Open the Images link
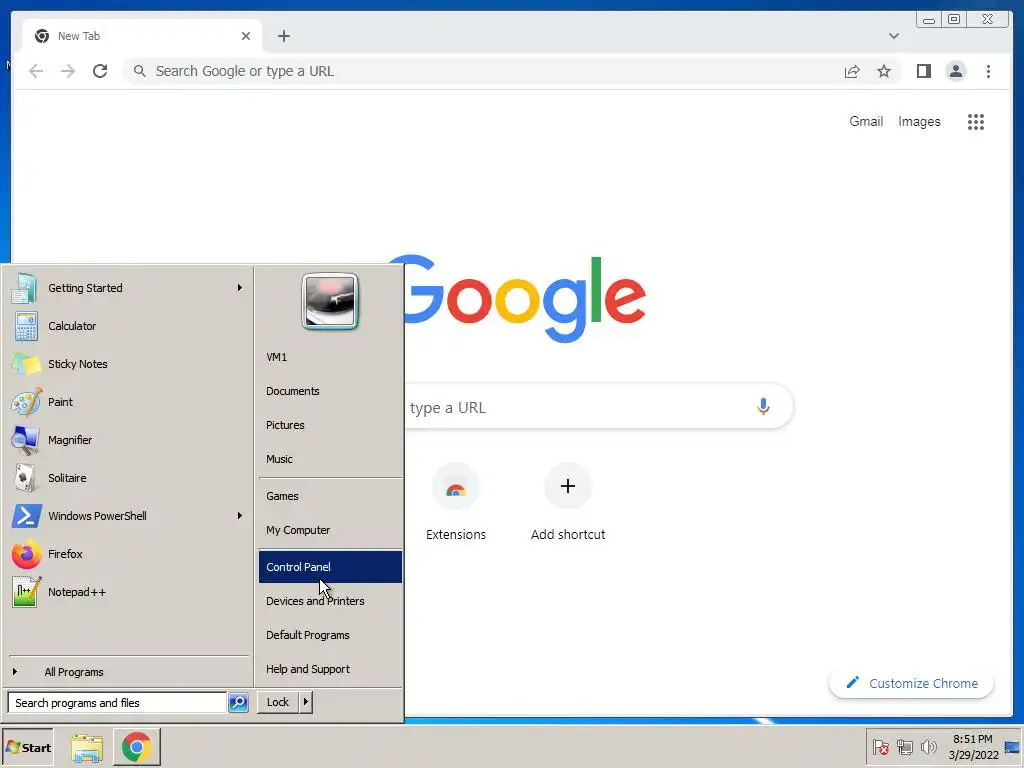This screenshot has width=1024, height=768. (x=919, y=121)
